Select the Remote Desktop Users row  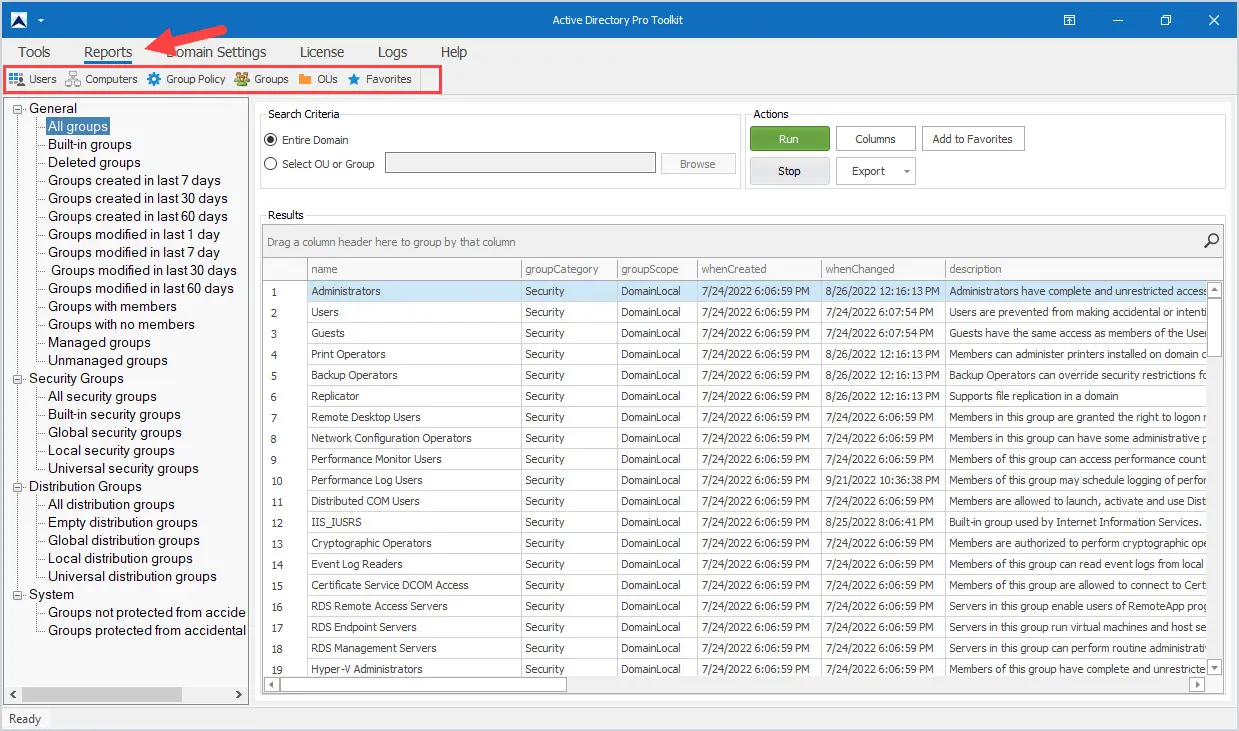[x=735, y=417]
